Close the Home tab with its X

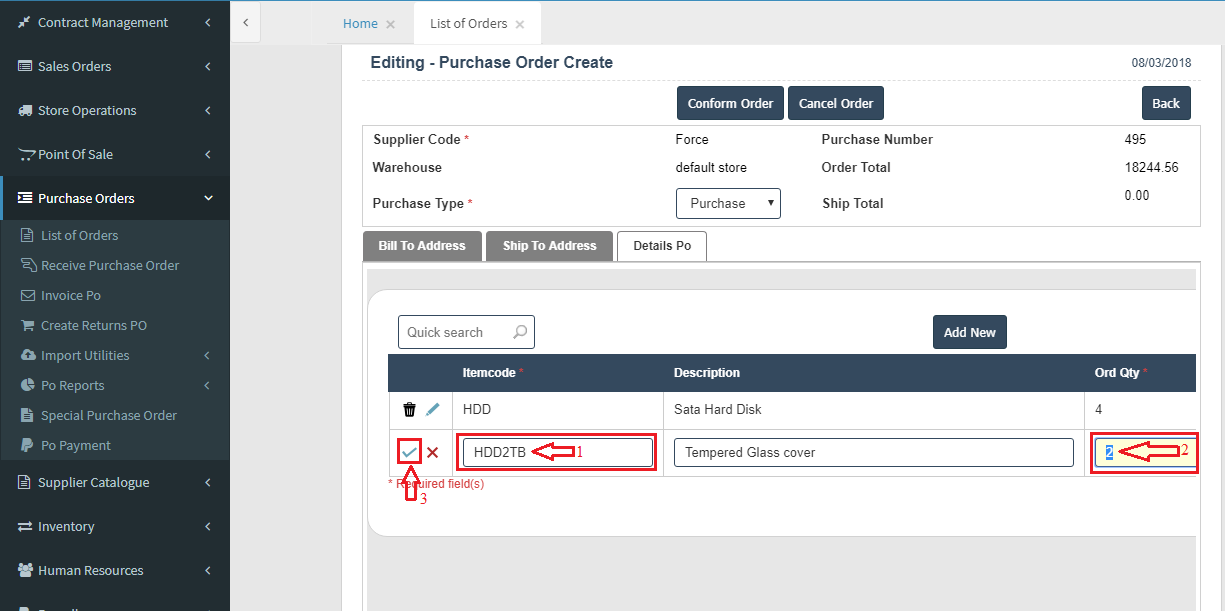click(x=390, y=24)
